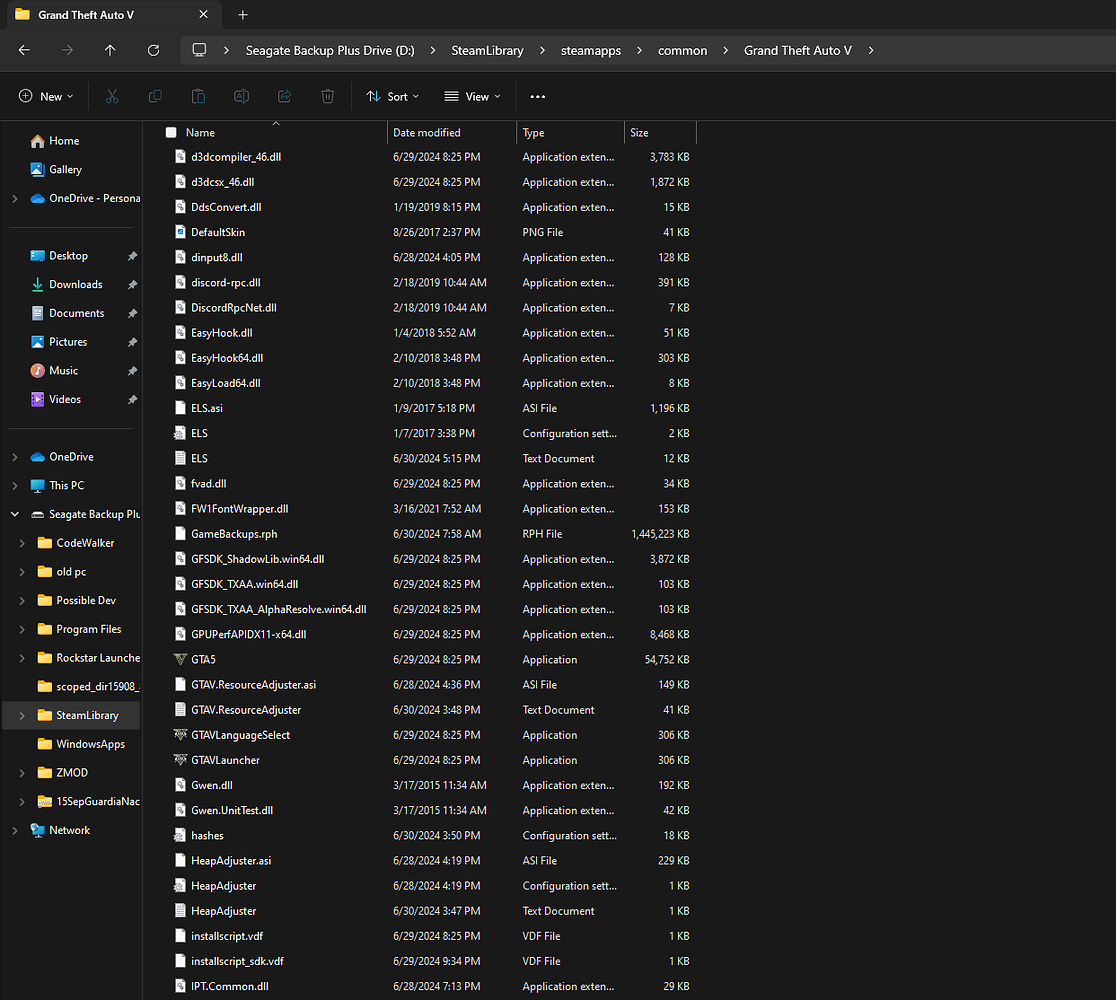This screenshot has height=1000, width=1116.
Task: Open the Sort dropdown
Action: (x=392, y=96)
